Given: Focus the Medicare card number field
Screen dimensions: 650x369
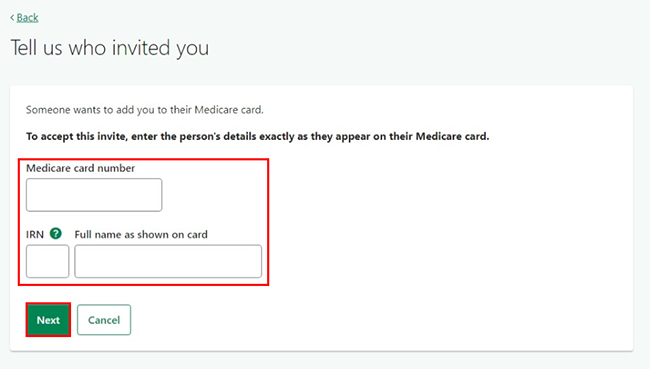Looking at the screenshot, I should [94, 195].
